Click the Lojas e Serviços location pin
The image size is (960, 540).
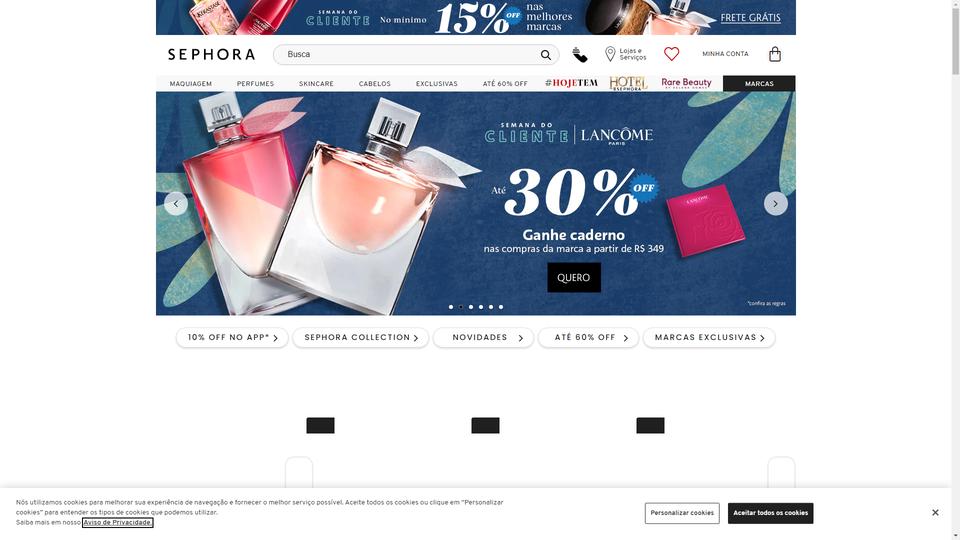[x=610, y=54]
